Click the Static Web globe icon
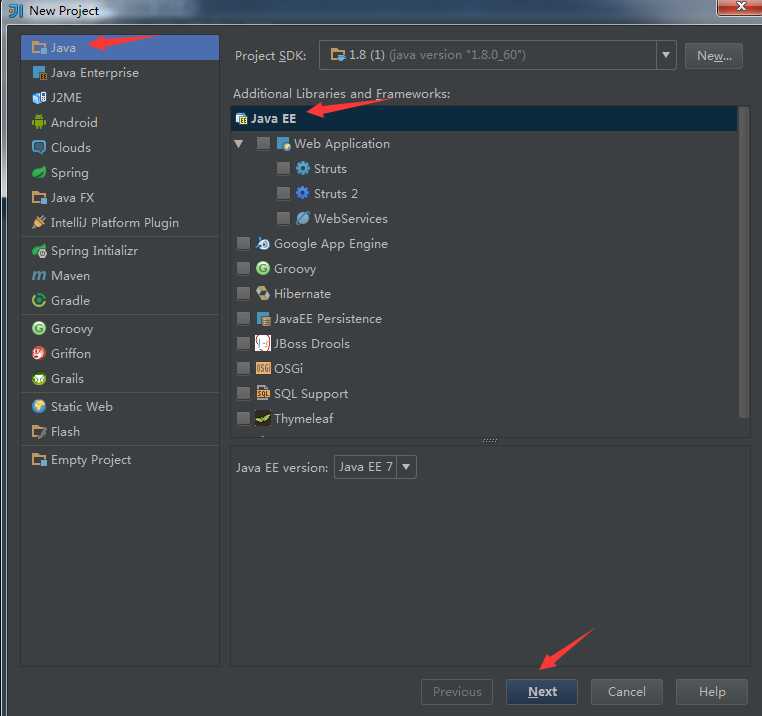 (39, 406)
